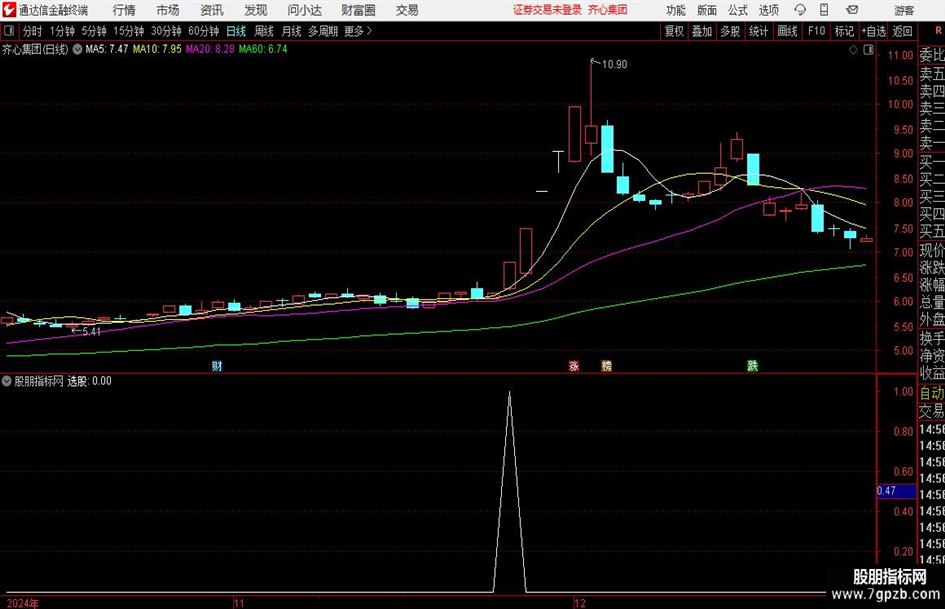Screen dimensions: 945x609
Task: Open the headset customer service icon
Action: [x=800, y=10]
